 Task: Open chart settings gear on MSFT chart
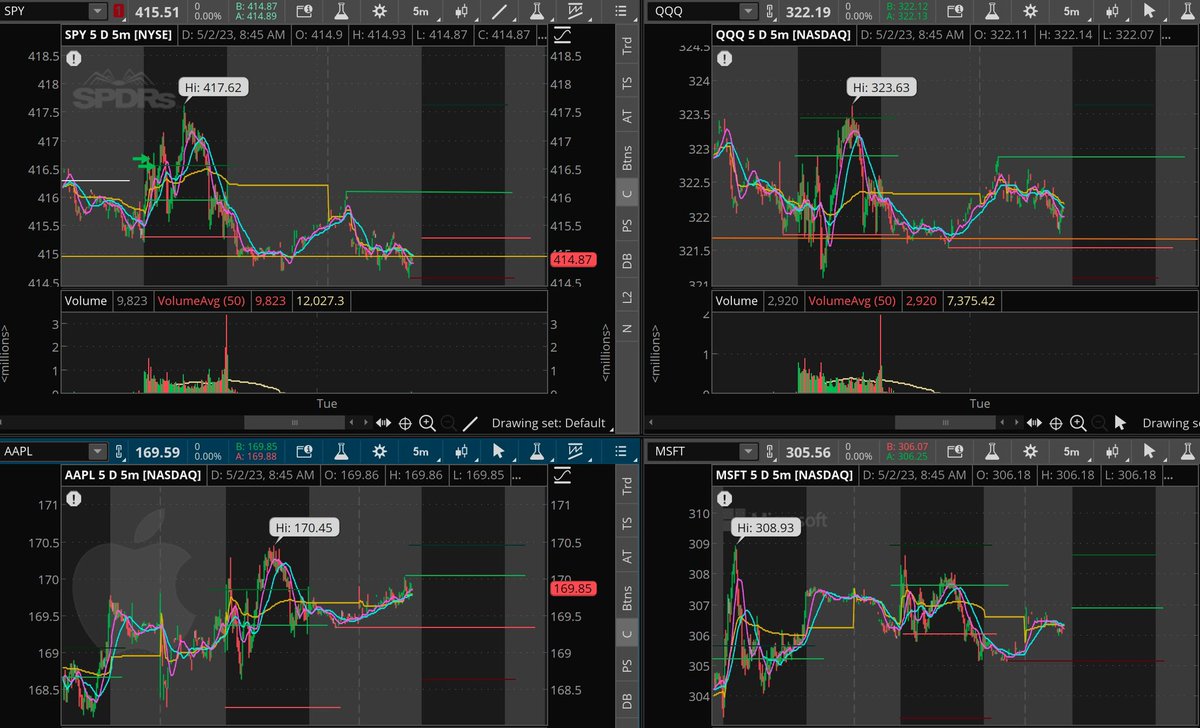point(1030,451)
